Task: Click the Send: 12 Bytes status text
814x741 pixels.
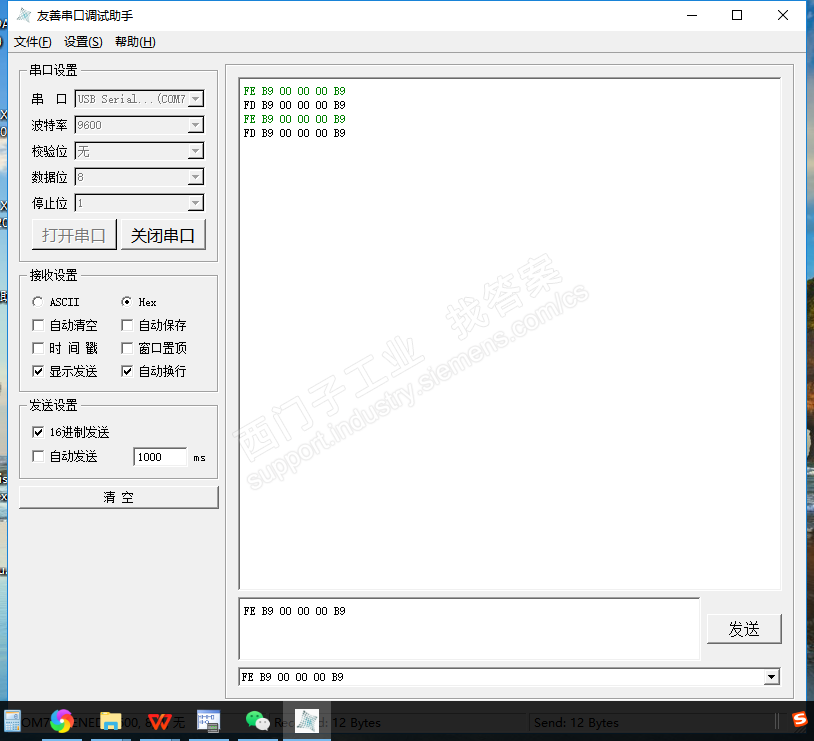Action: (576, 722)
